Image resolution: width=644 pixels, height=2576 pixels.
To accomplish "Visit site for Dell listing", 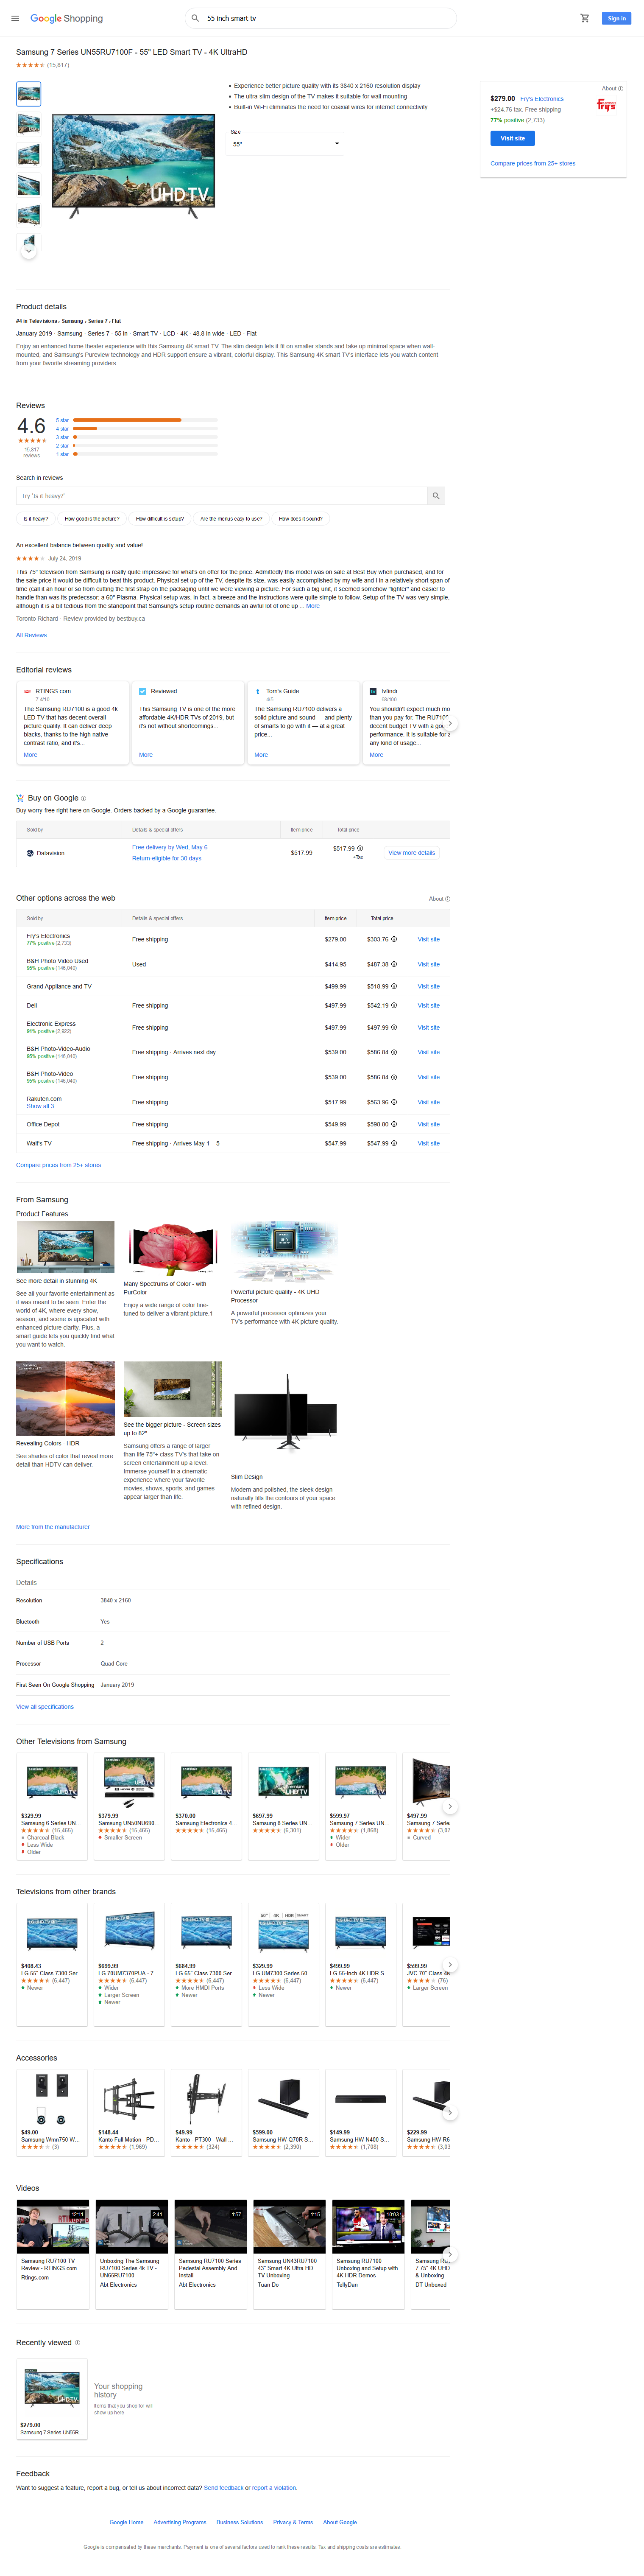I will pos(428,1005).
